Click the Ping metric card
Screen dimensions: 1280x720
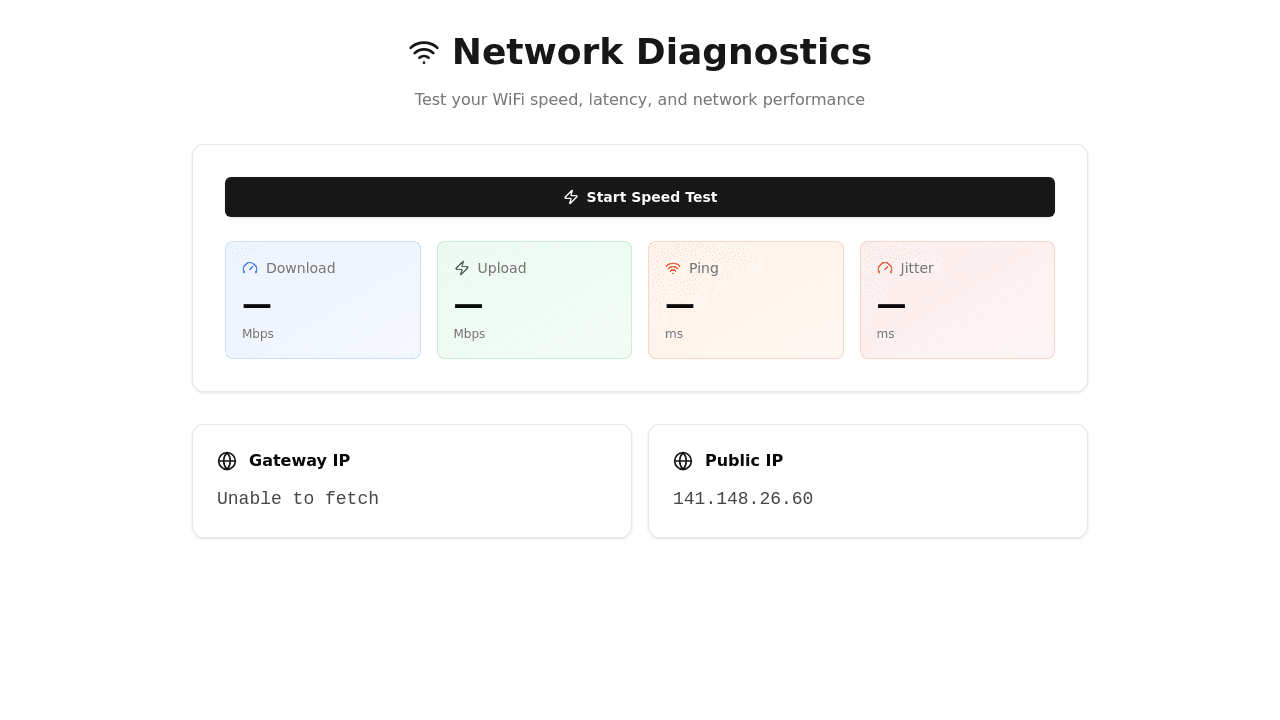point(745,299)
